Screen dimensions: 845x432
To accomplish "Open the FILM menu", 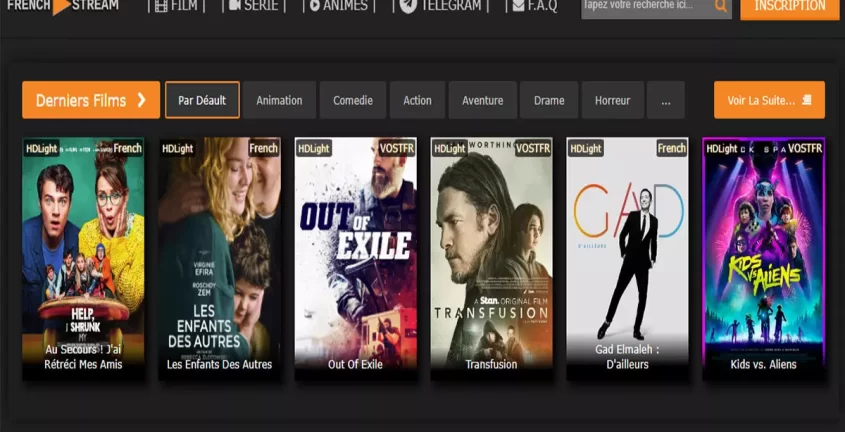I will coord(176,6).
